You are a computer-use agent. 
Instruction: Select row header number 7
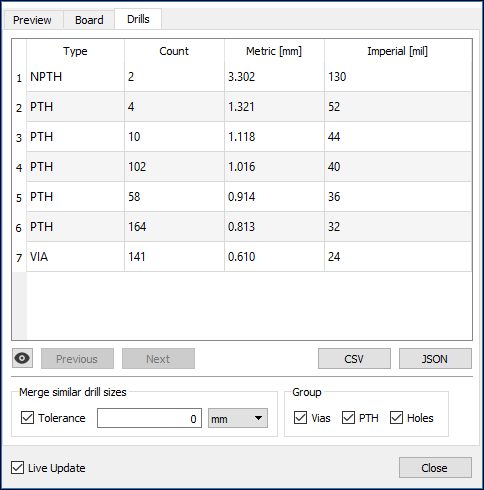pyautogui.click(x=19, y=257)
